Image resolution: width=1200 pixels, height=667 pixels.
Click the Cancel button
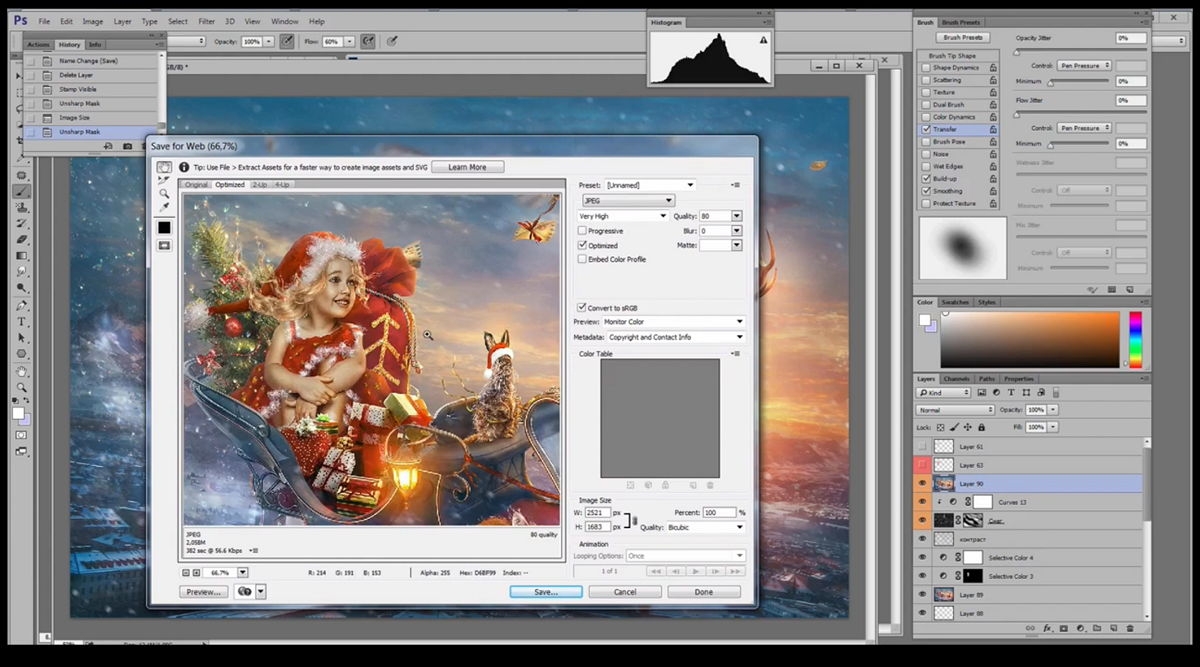pos(625,592)
